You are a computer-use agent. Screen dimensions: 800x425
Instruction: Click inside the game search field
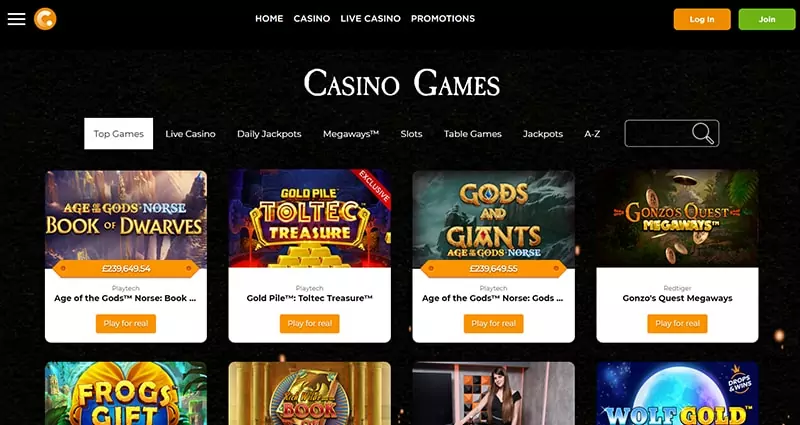[x=658, y=133]
